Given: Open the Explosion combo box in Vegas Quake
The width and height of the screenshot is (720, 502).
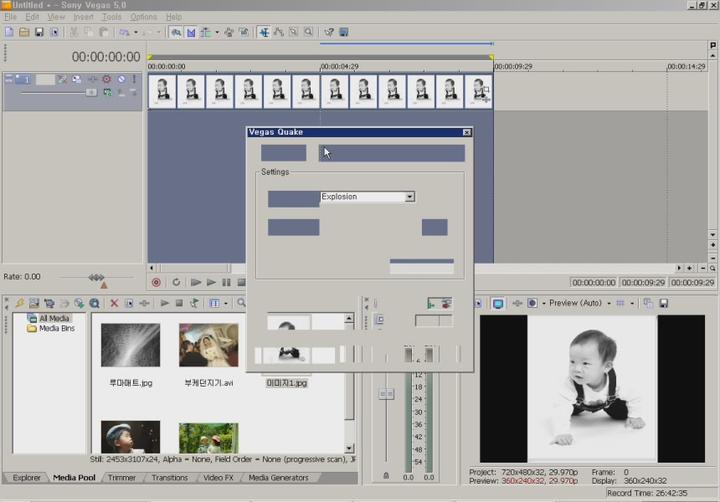Looking at the screenshot, I should click(367, 197).
